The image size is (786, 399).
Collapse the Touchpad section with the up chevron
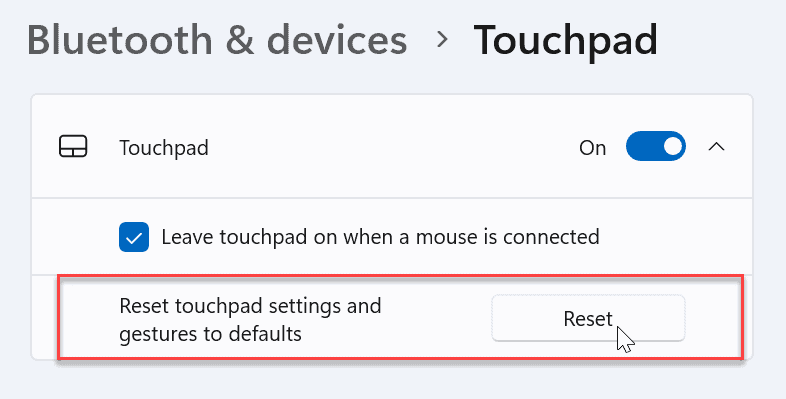click(717, 146)
